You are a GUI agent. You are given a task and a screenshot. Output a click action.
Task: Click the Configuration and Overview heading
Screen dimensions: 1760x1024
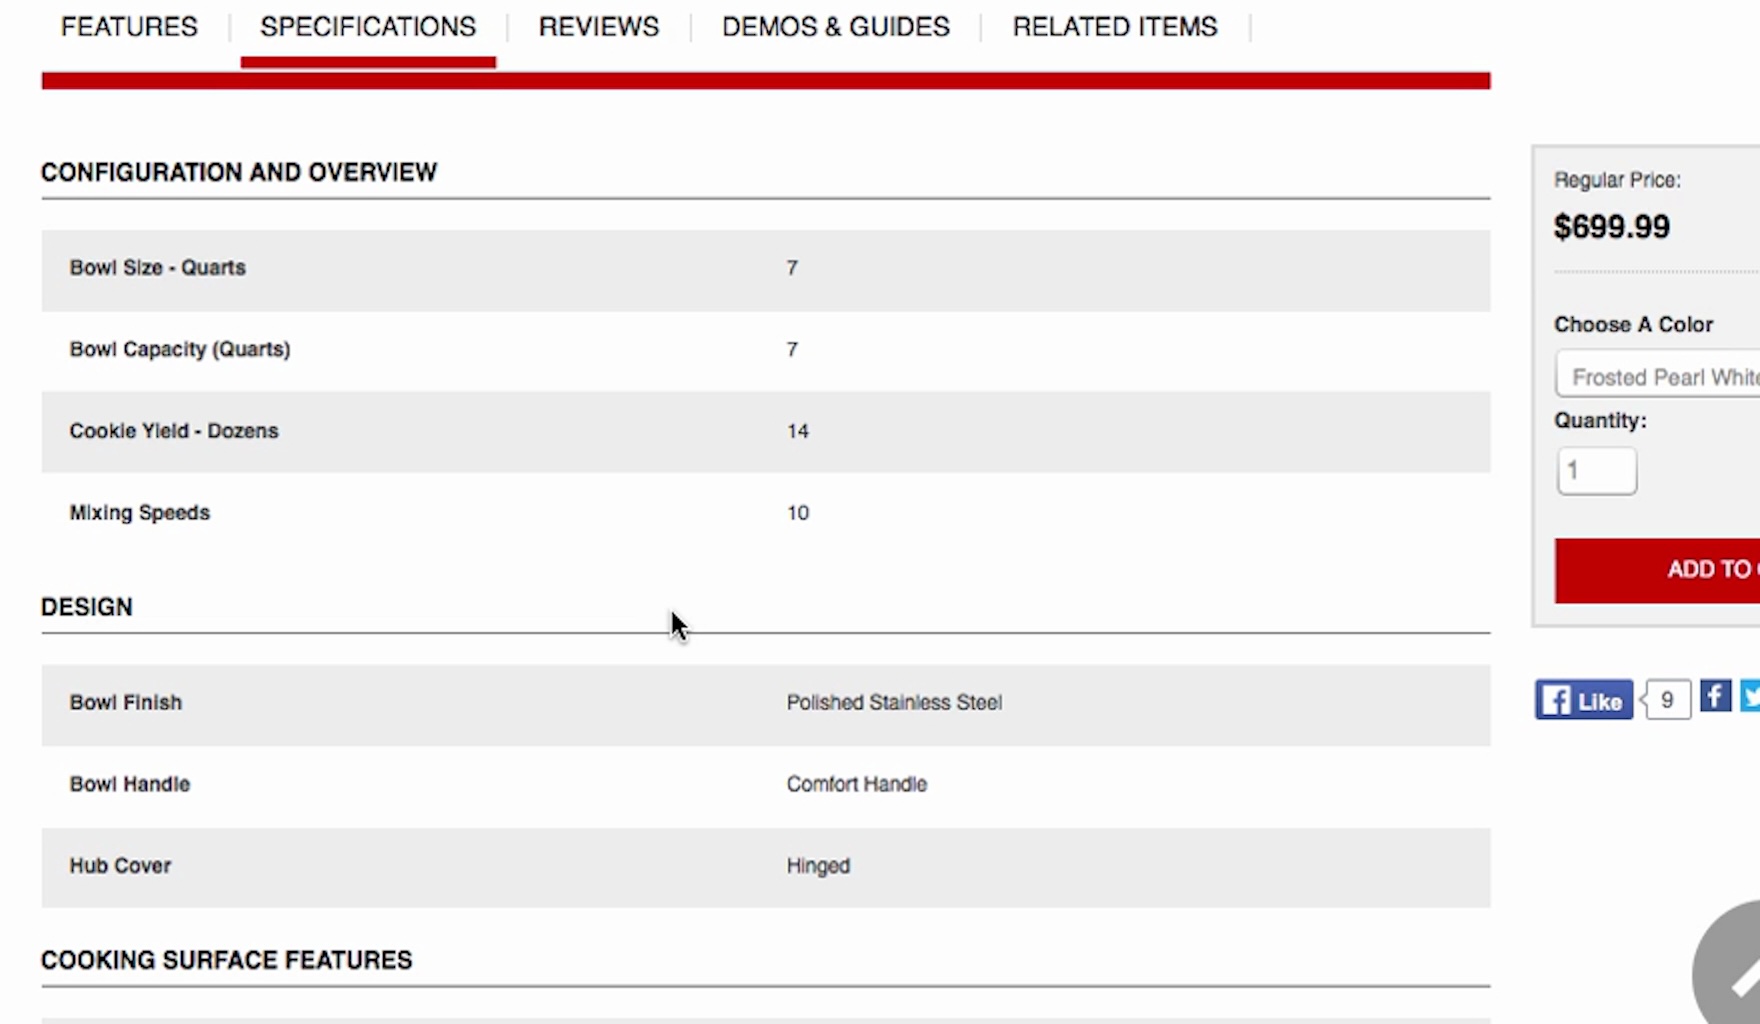pyautogui.click(x=239, y=173)
